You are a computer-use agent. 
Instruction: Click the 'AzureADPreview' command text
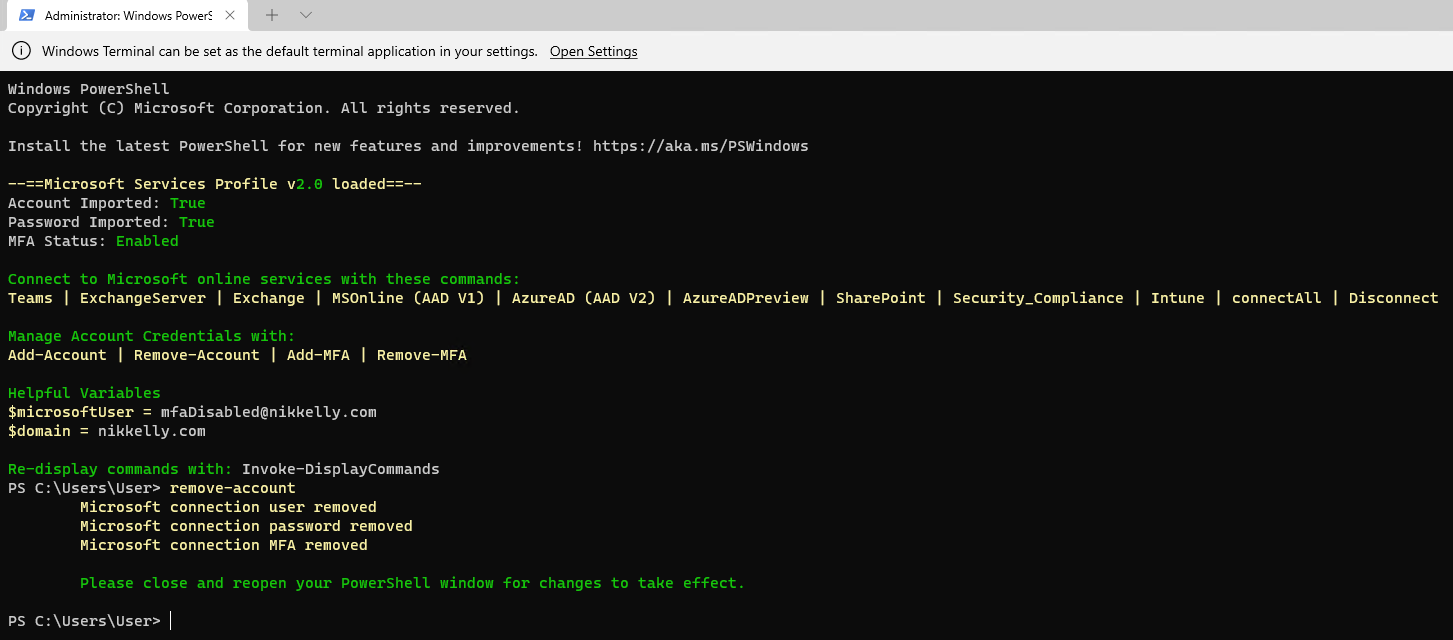tap(746, 298)
